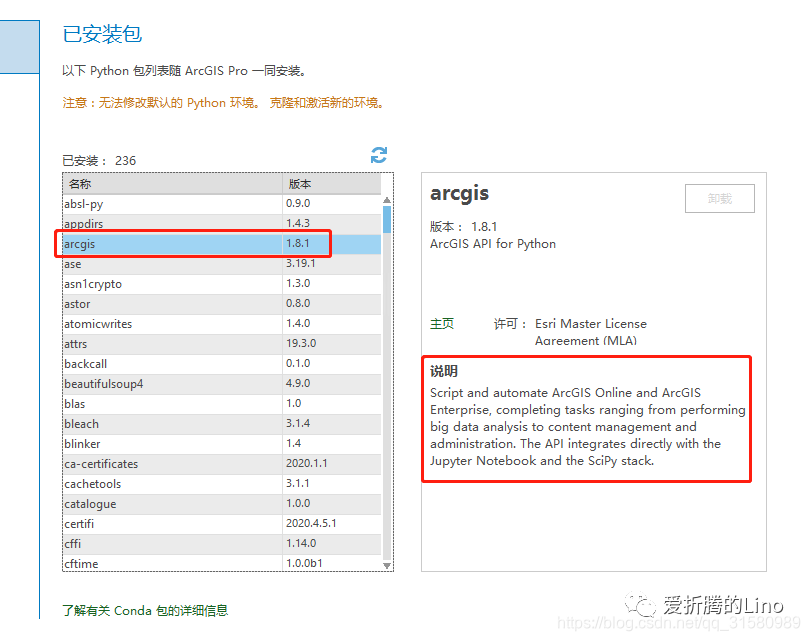Screen dimensions: 810x641
Task: Select the ca-certificates package row
Action: pyautogui.click(x=222, y=464)
